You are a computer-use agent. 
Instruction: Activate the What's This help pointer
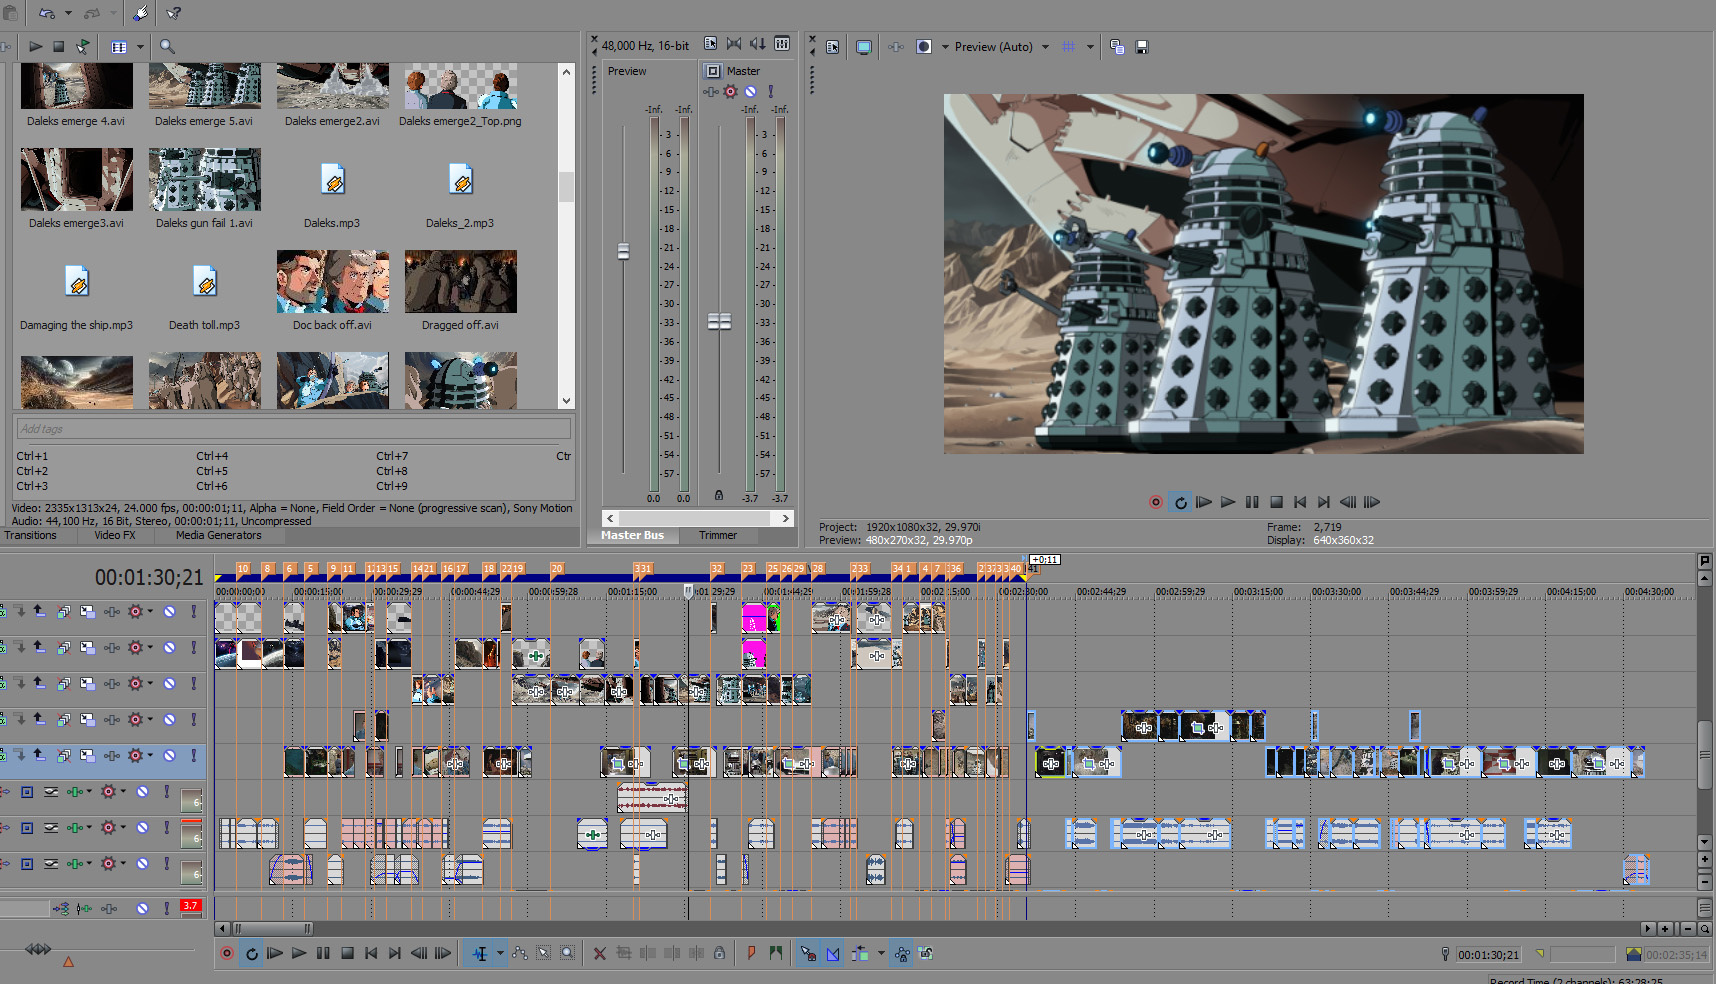(174, 13)
